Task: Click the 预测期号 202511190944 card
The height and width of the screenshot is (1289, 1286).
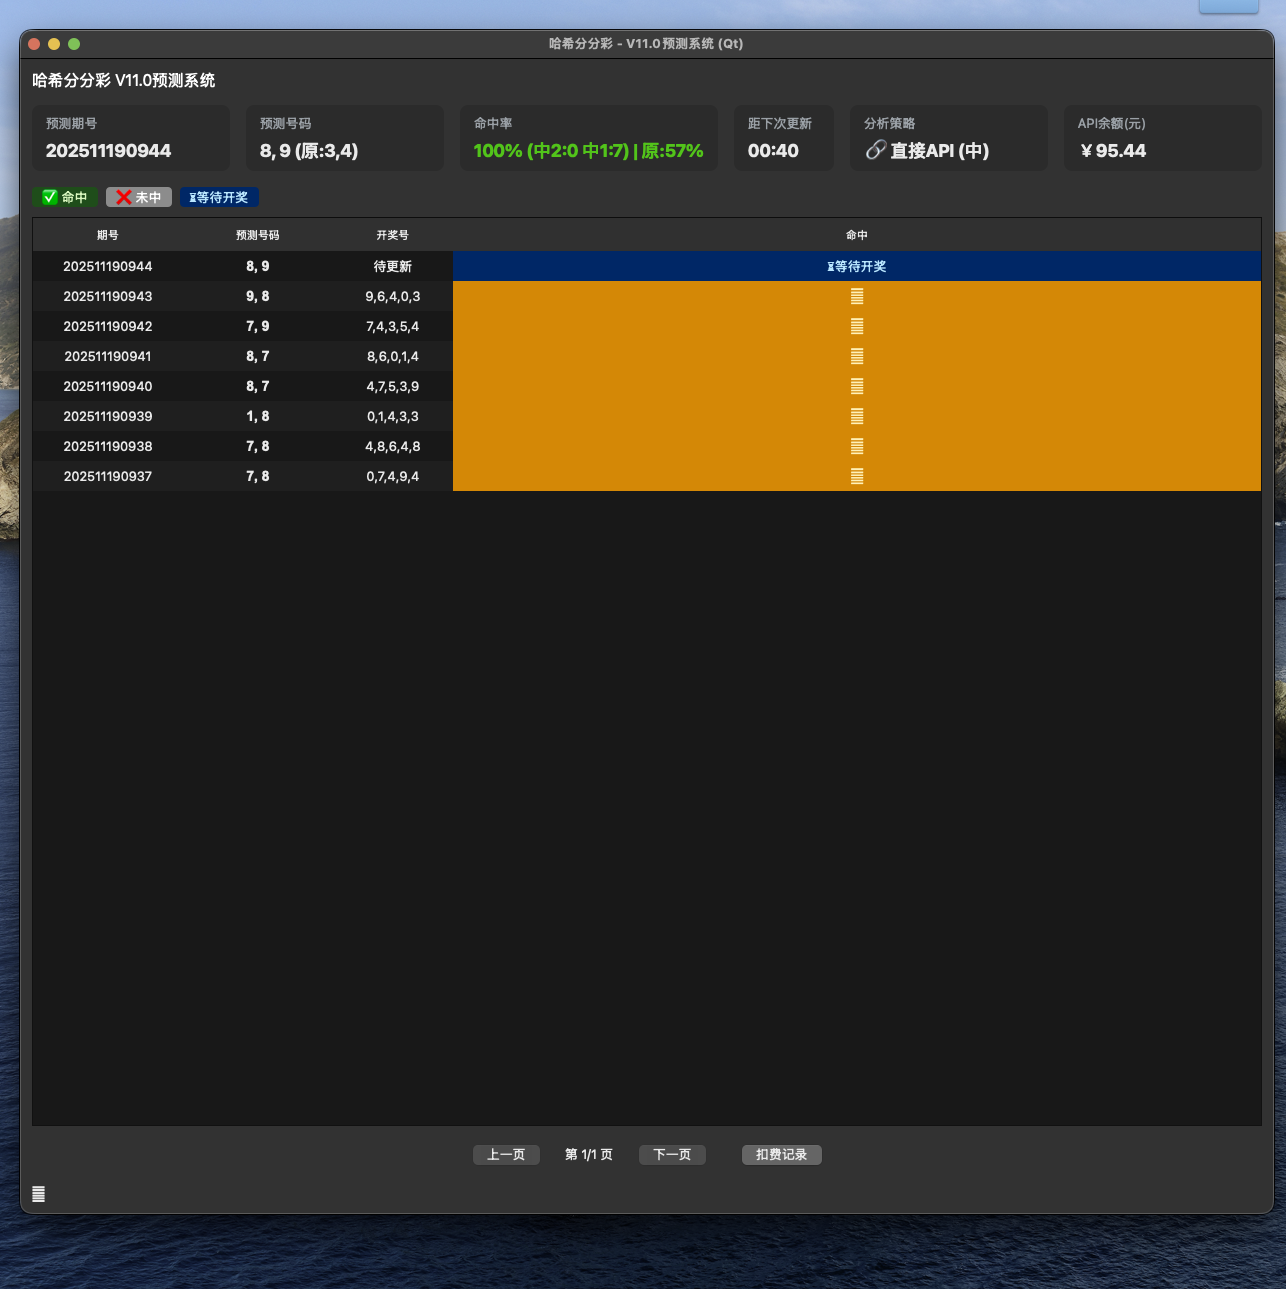Action: click(x=131, y=138)
